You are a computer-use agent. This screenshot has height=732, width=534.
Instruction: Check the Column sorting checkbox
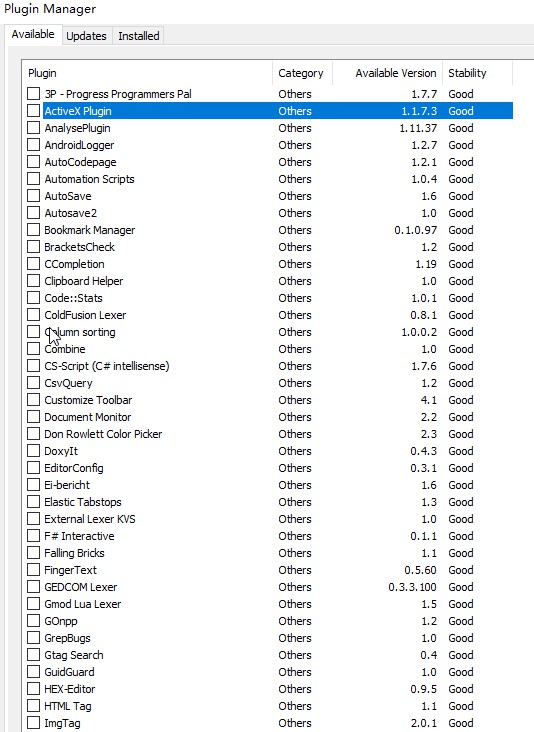(33, 332)
